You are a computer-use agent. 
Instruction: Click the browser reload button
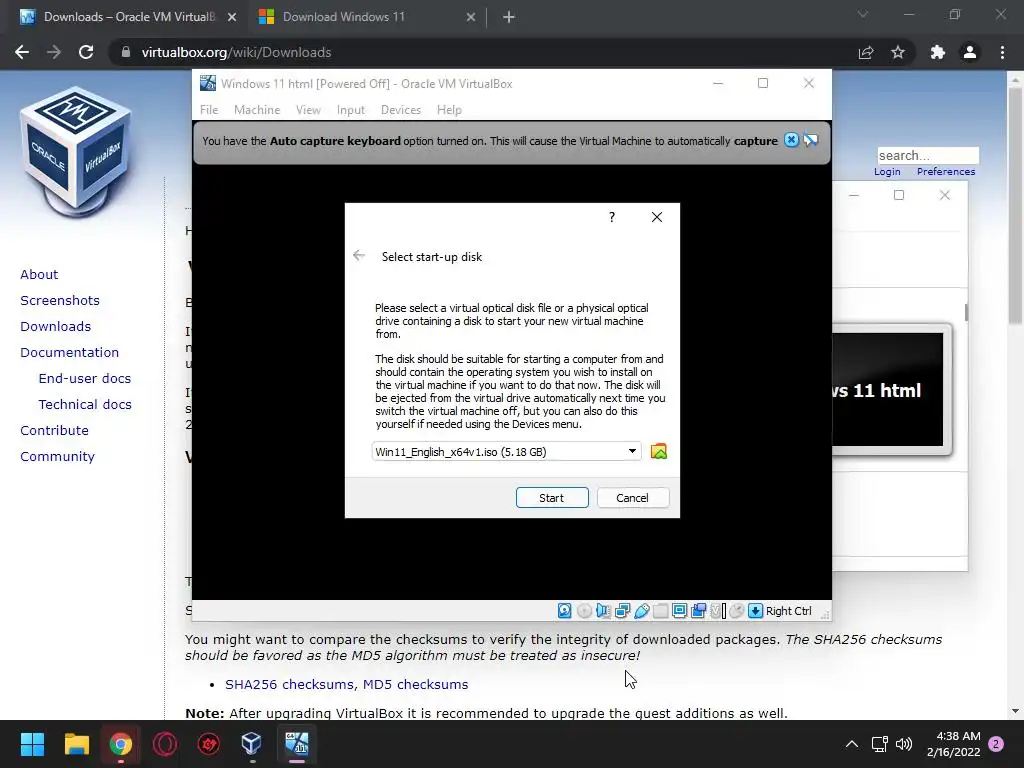(x=86, y=52)
